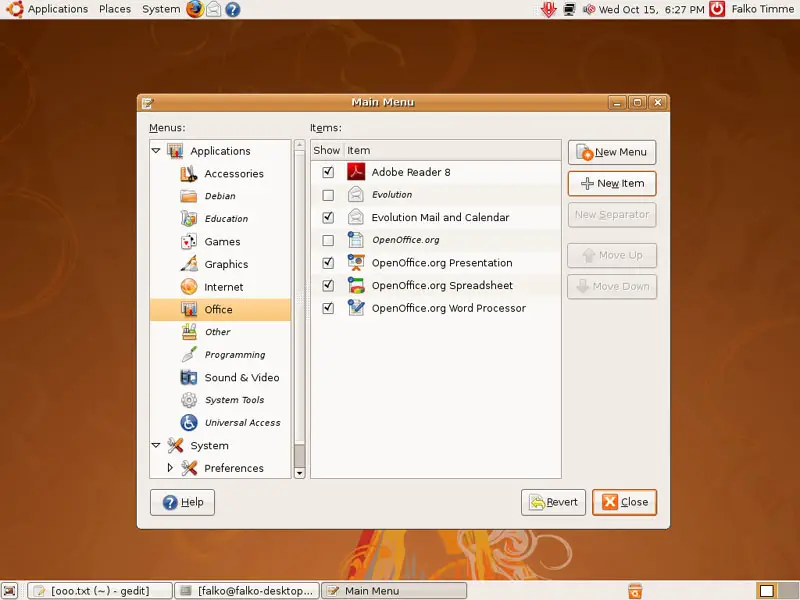The height and width of the screenshot is (600, 800).
Task: Open the Evolution mail icon in top panel
Action: pos(213,9)
